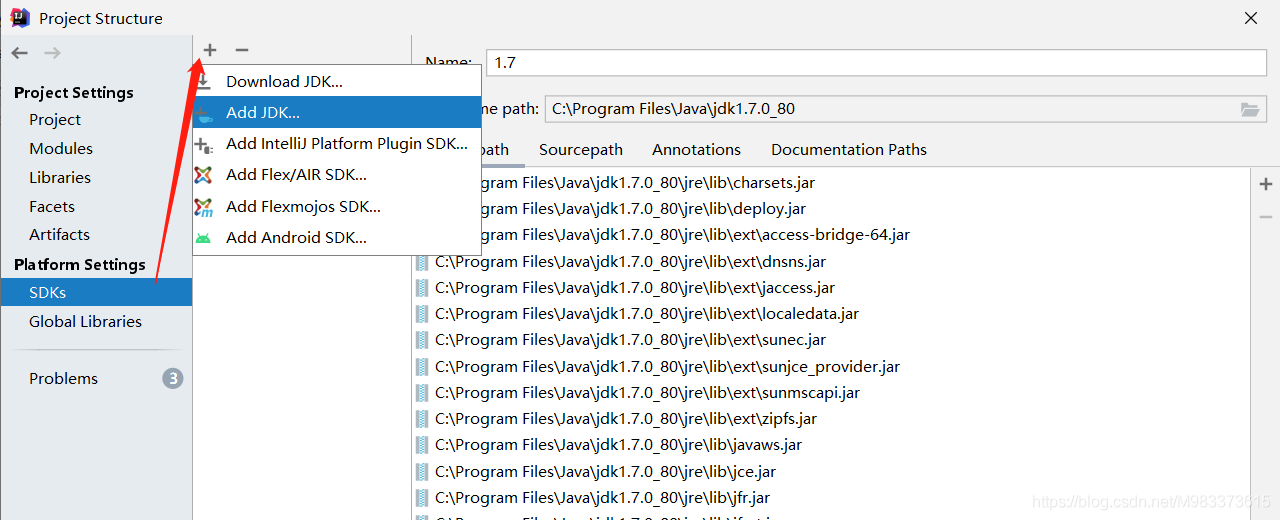
Task: Choose Add Flex/AIR SDK... option
Action: click(337, 175)
